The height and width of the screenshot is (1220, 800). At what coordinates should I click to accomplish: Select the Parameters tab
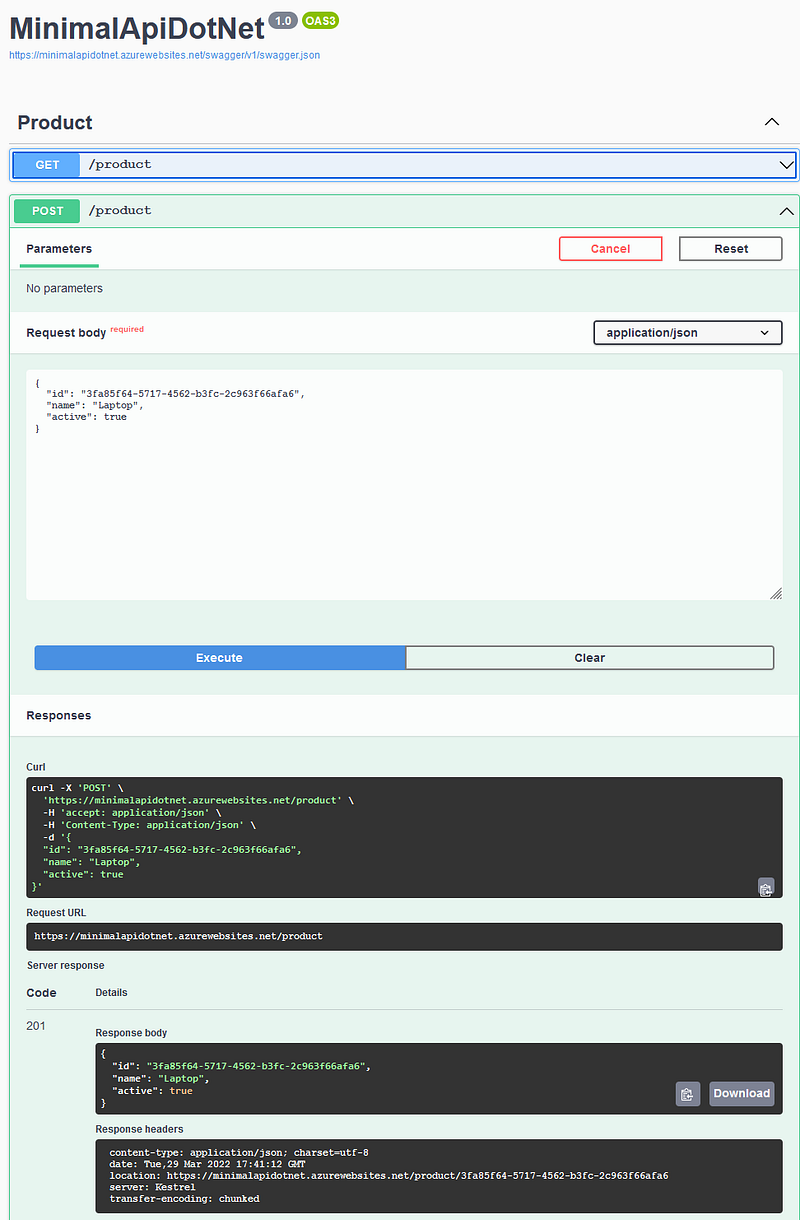[59, 249]
